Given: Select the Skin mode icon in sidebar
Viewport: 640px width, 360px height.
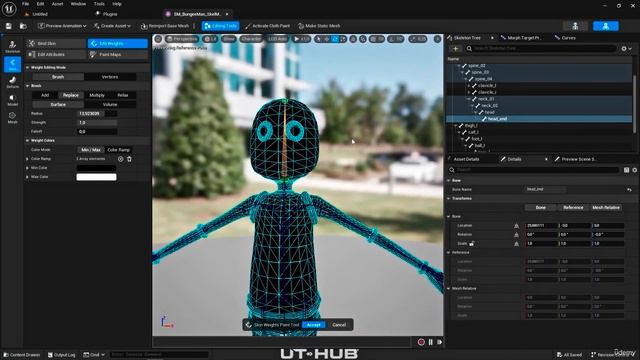Looking at the screenshot, I should (12, 64).
